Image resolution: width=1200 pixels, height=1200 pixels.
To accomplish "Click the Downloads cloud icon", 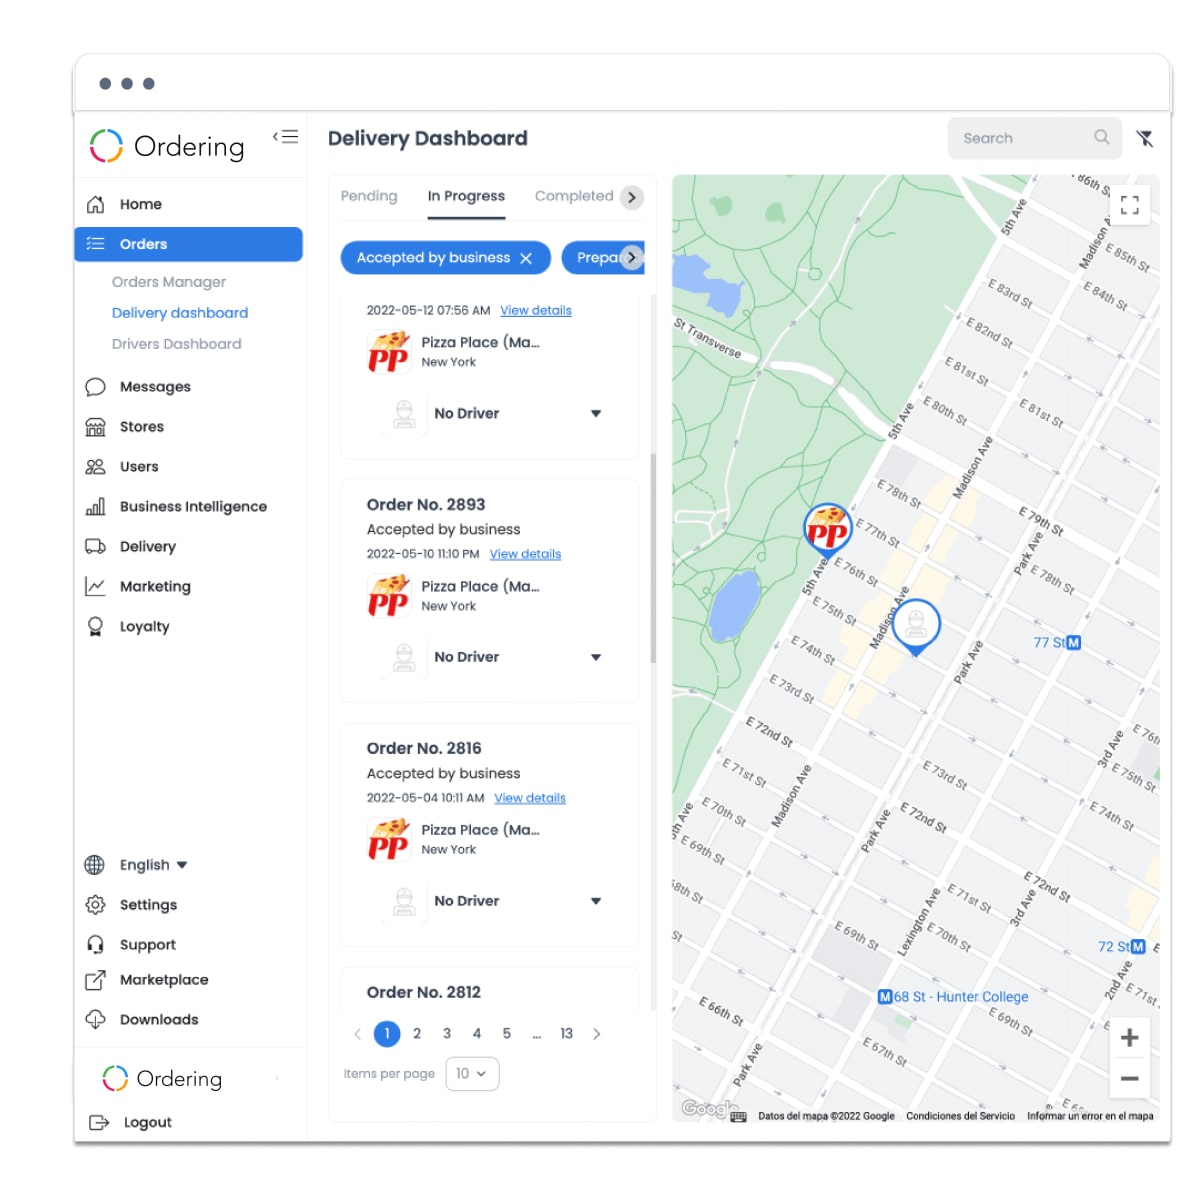I will 95,1020.
